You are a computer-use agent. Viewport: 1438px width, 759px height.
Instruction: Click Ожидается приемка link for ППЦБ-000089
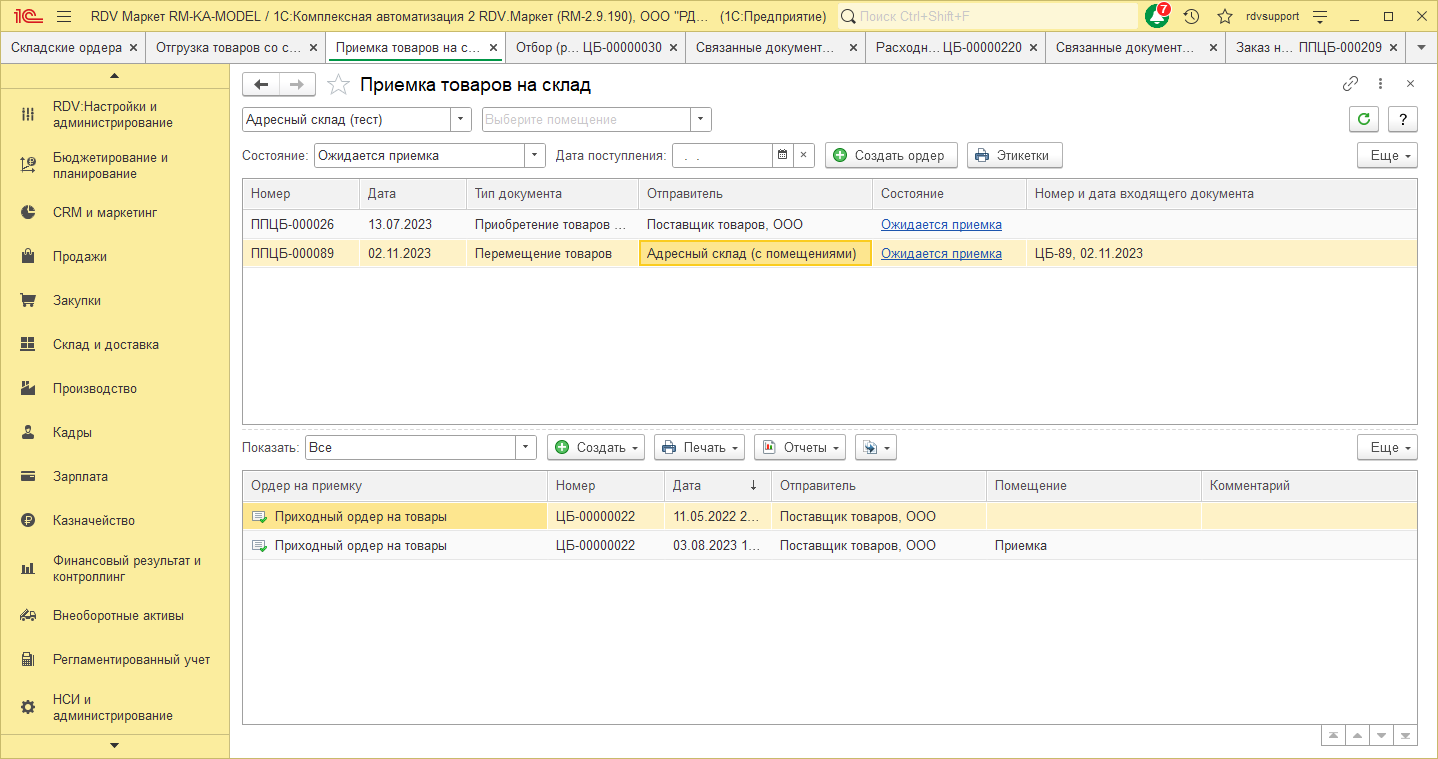point(941,254)
